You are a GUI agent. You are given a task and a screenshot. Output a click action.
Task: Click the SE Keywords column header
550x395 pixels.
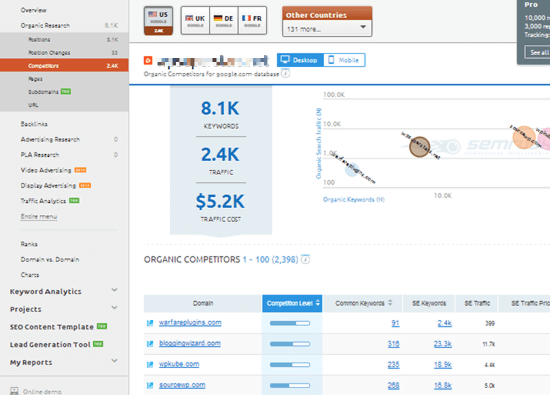coord(429,303)
